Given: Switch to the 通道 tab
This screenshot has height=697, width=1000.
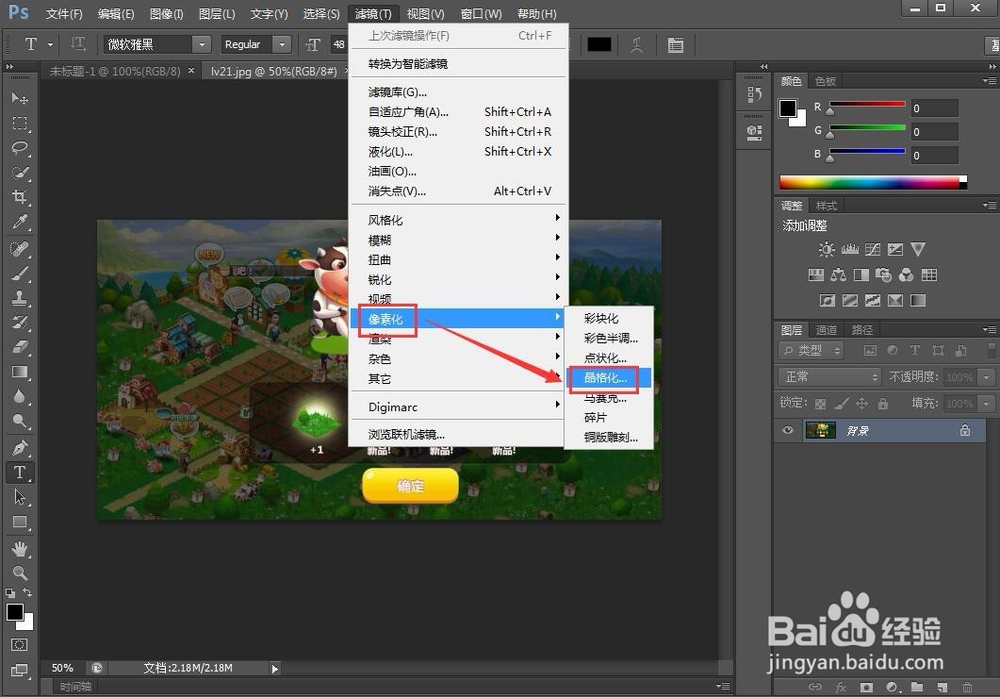Looking at the screenshot, I should pos(826,330).
